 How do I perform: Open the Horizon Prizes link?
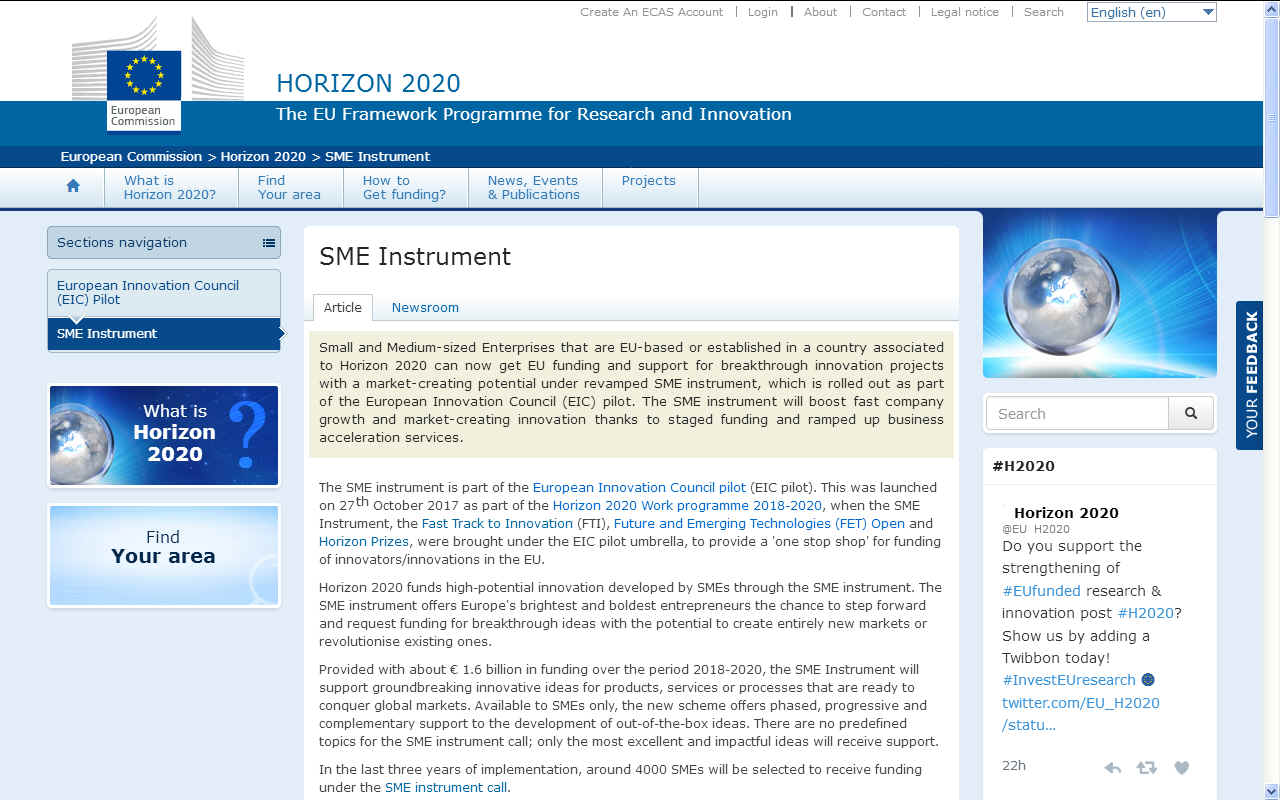click(364, 542)
